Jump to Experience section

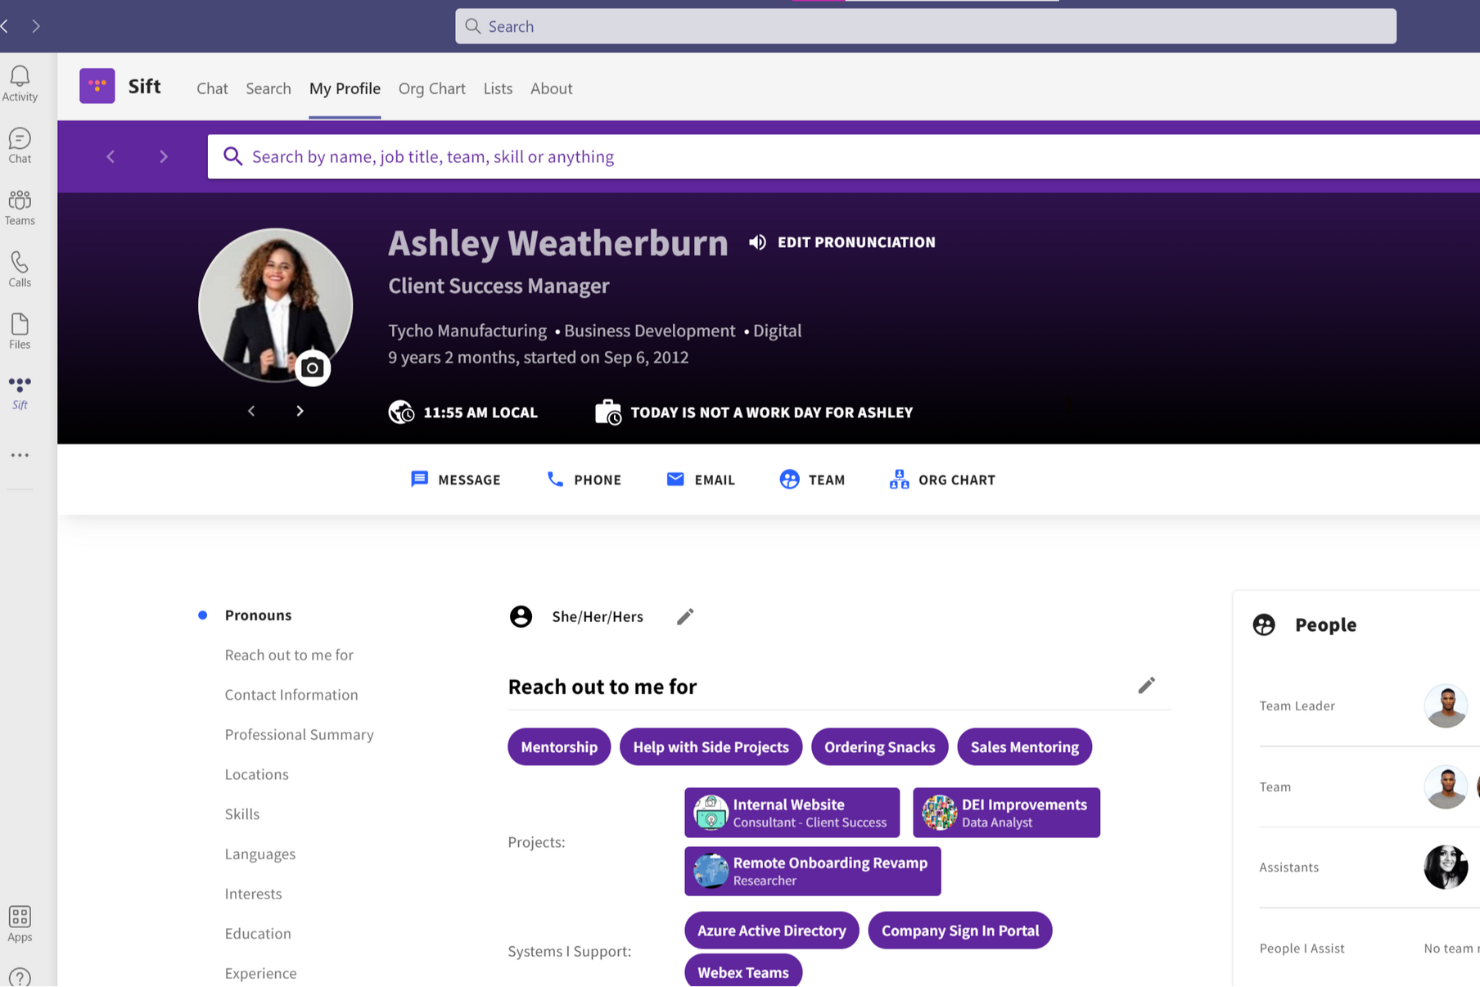tap(260, 974)
